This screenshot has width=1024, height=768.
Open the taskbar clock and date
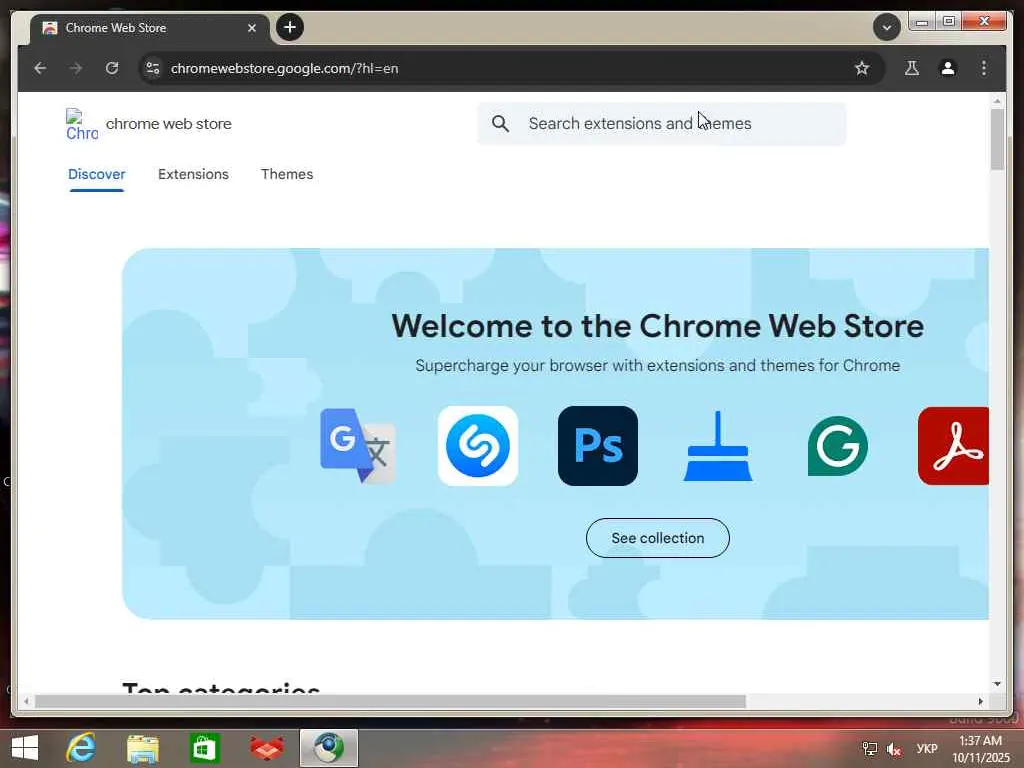click(x=980, y=749)
